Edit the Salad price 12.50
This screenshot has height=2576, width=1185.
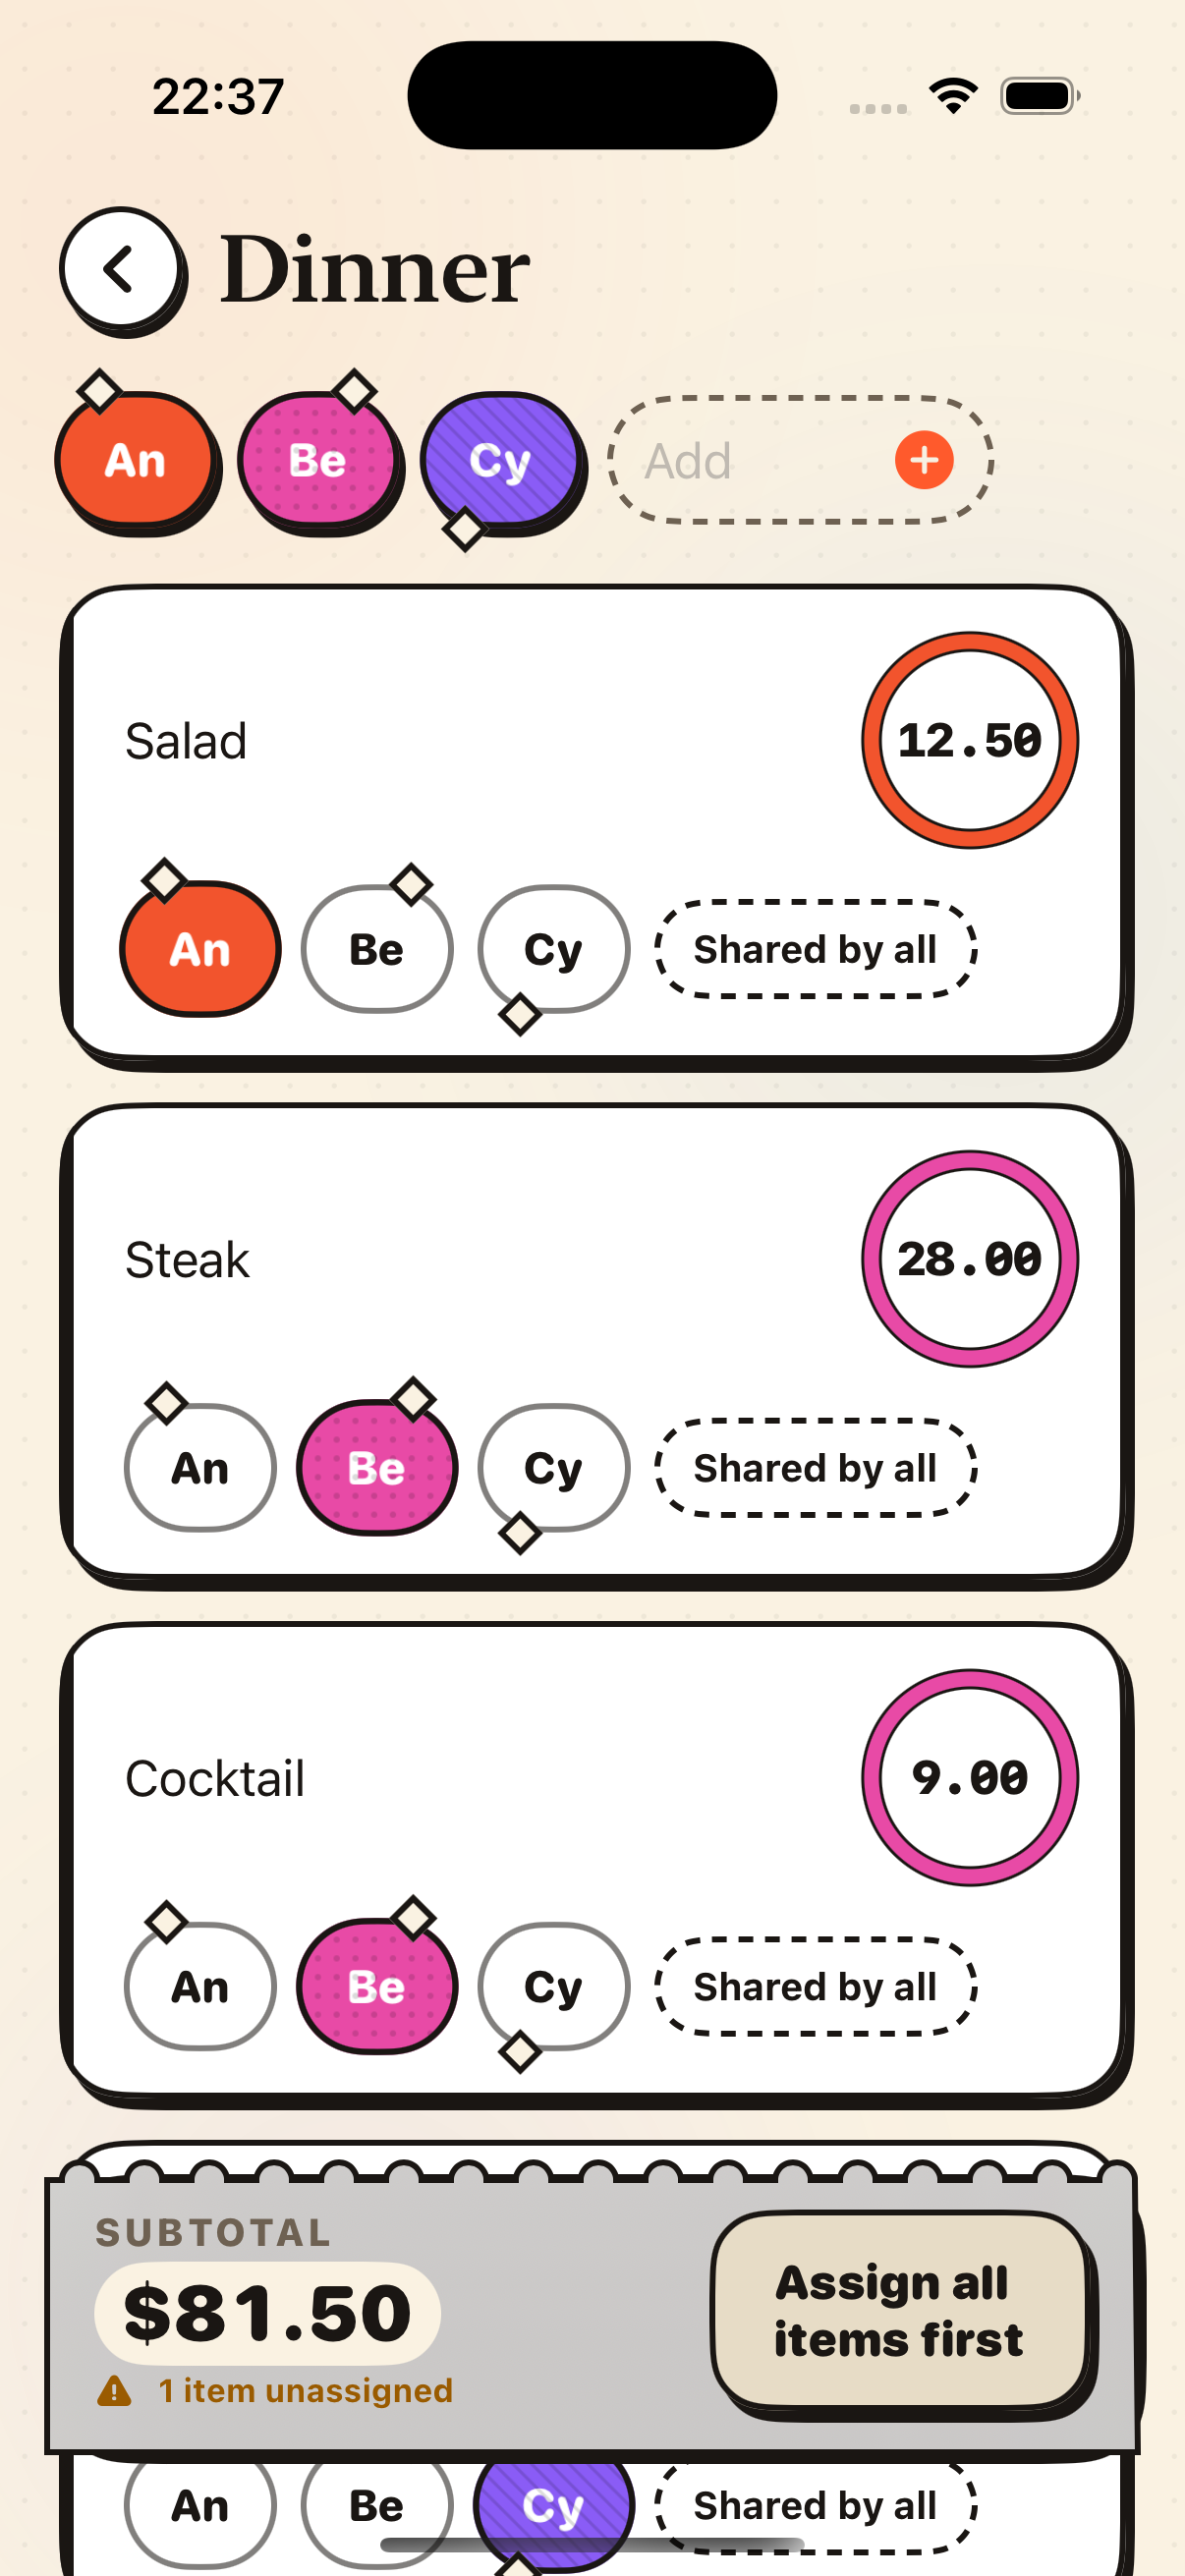click(969, 740)
